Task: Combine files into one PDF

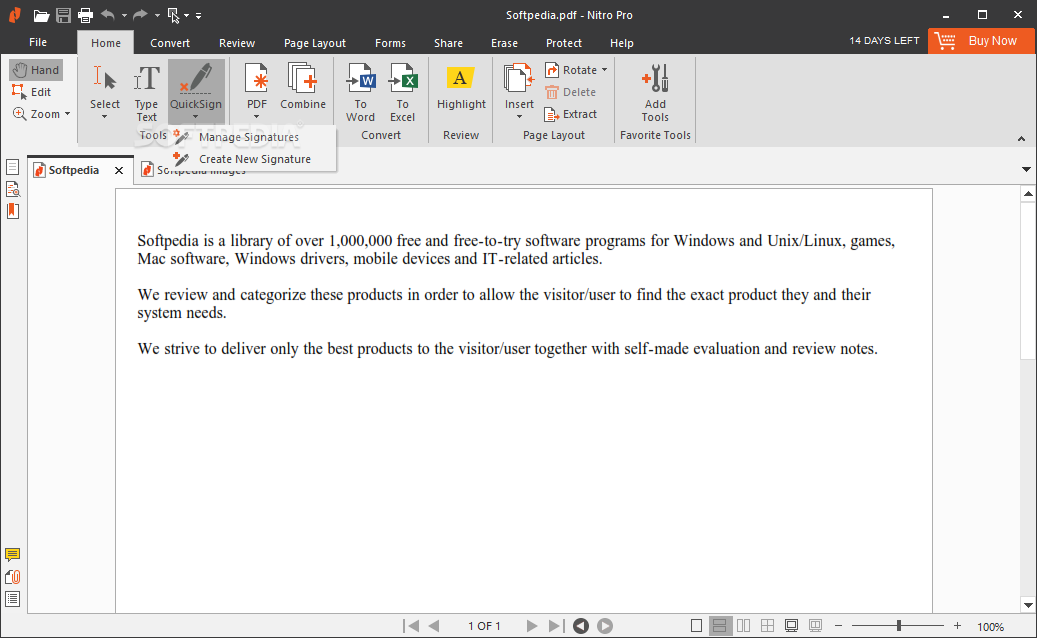Action: tap(303, 86)
